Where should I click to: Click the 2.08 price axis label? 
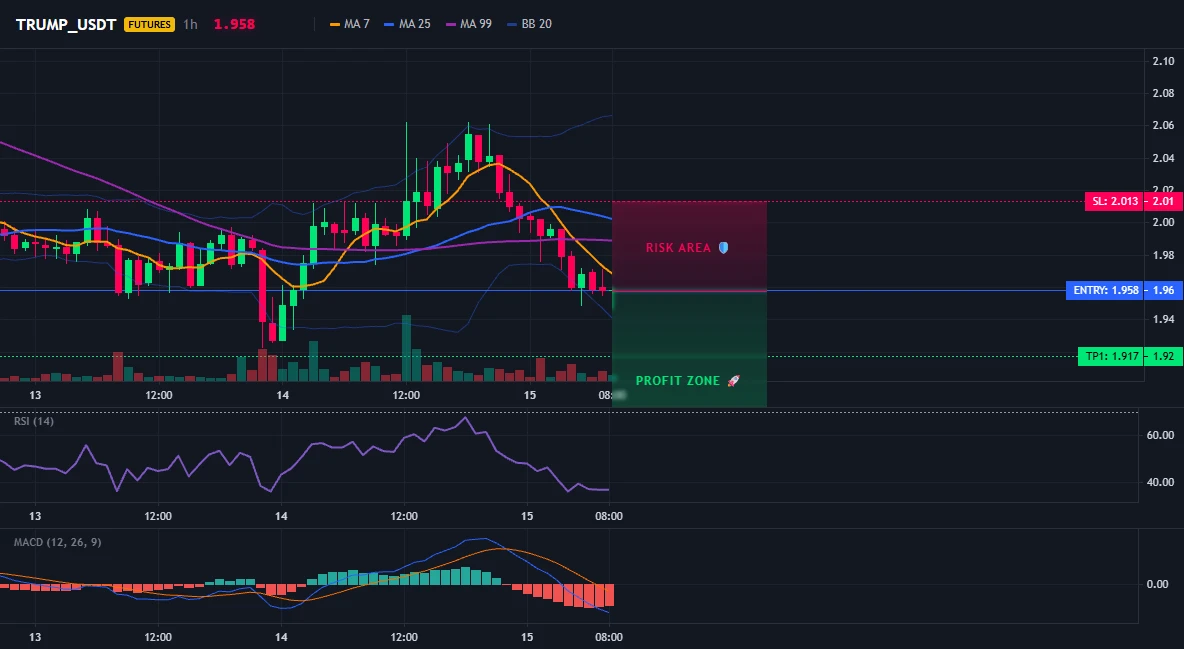(x=1163, y=94)
